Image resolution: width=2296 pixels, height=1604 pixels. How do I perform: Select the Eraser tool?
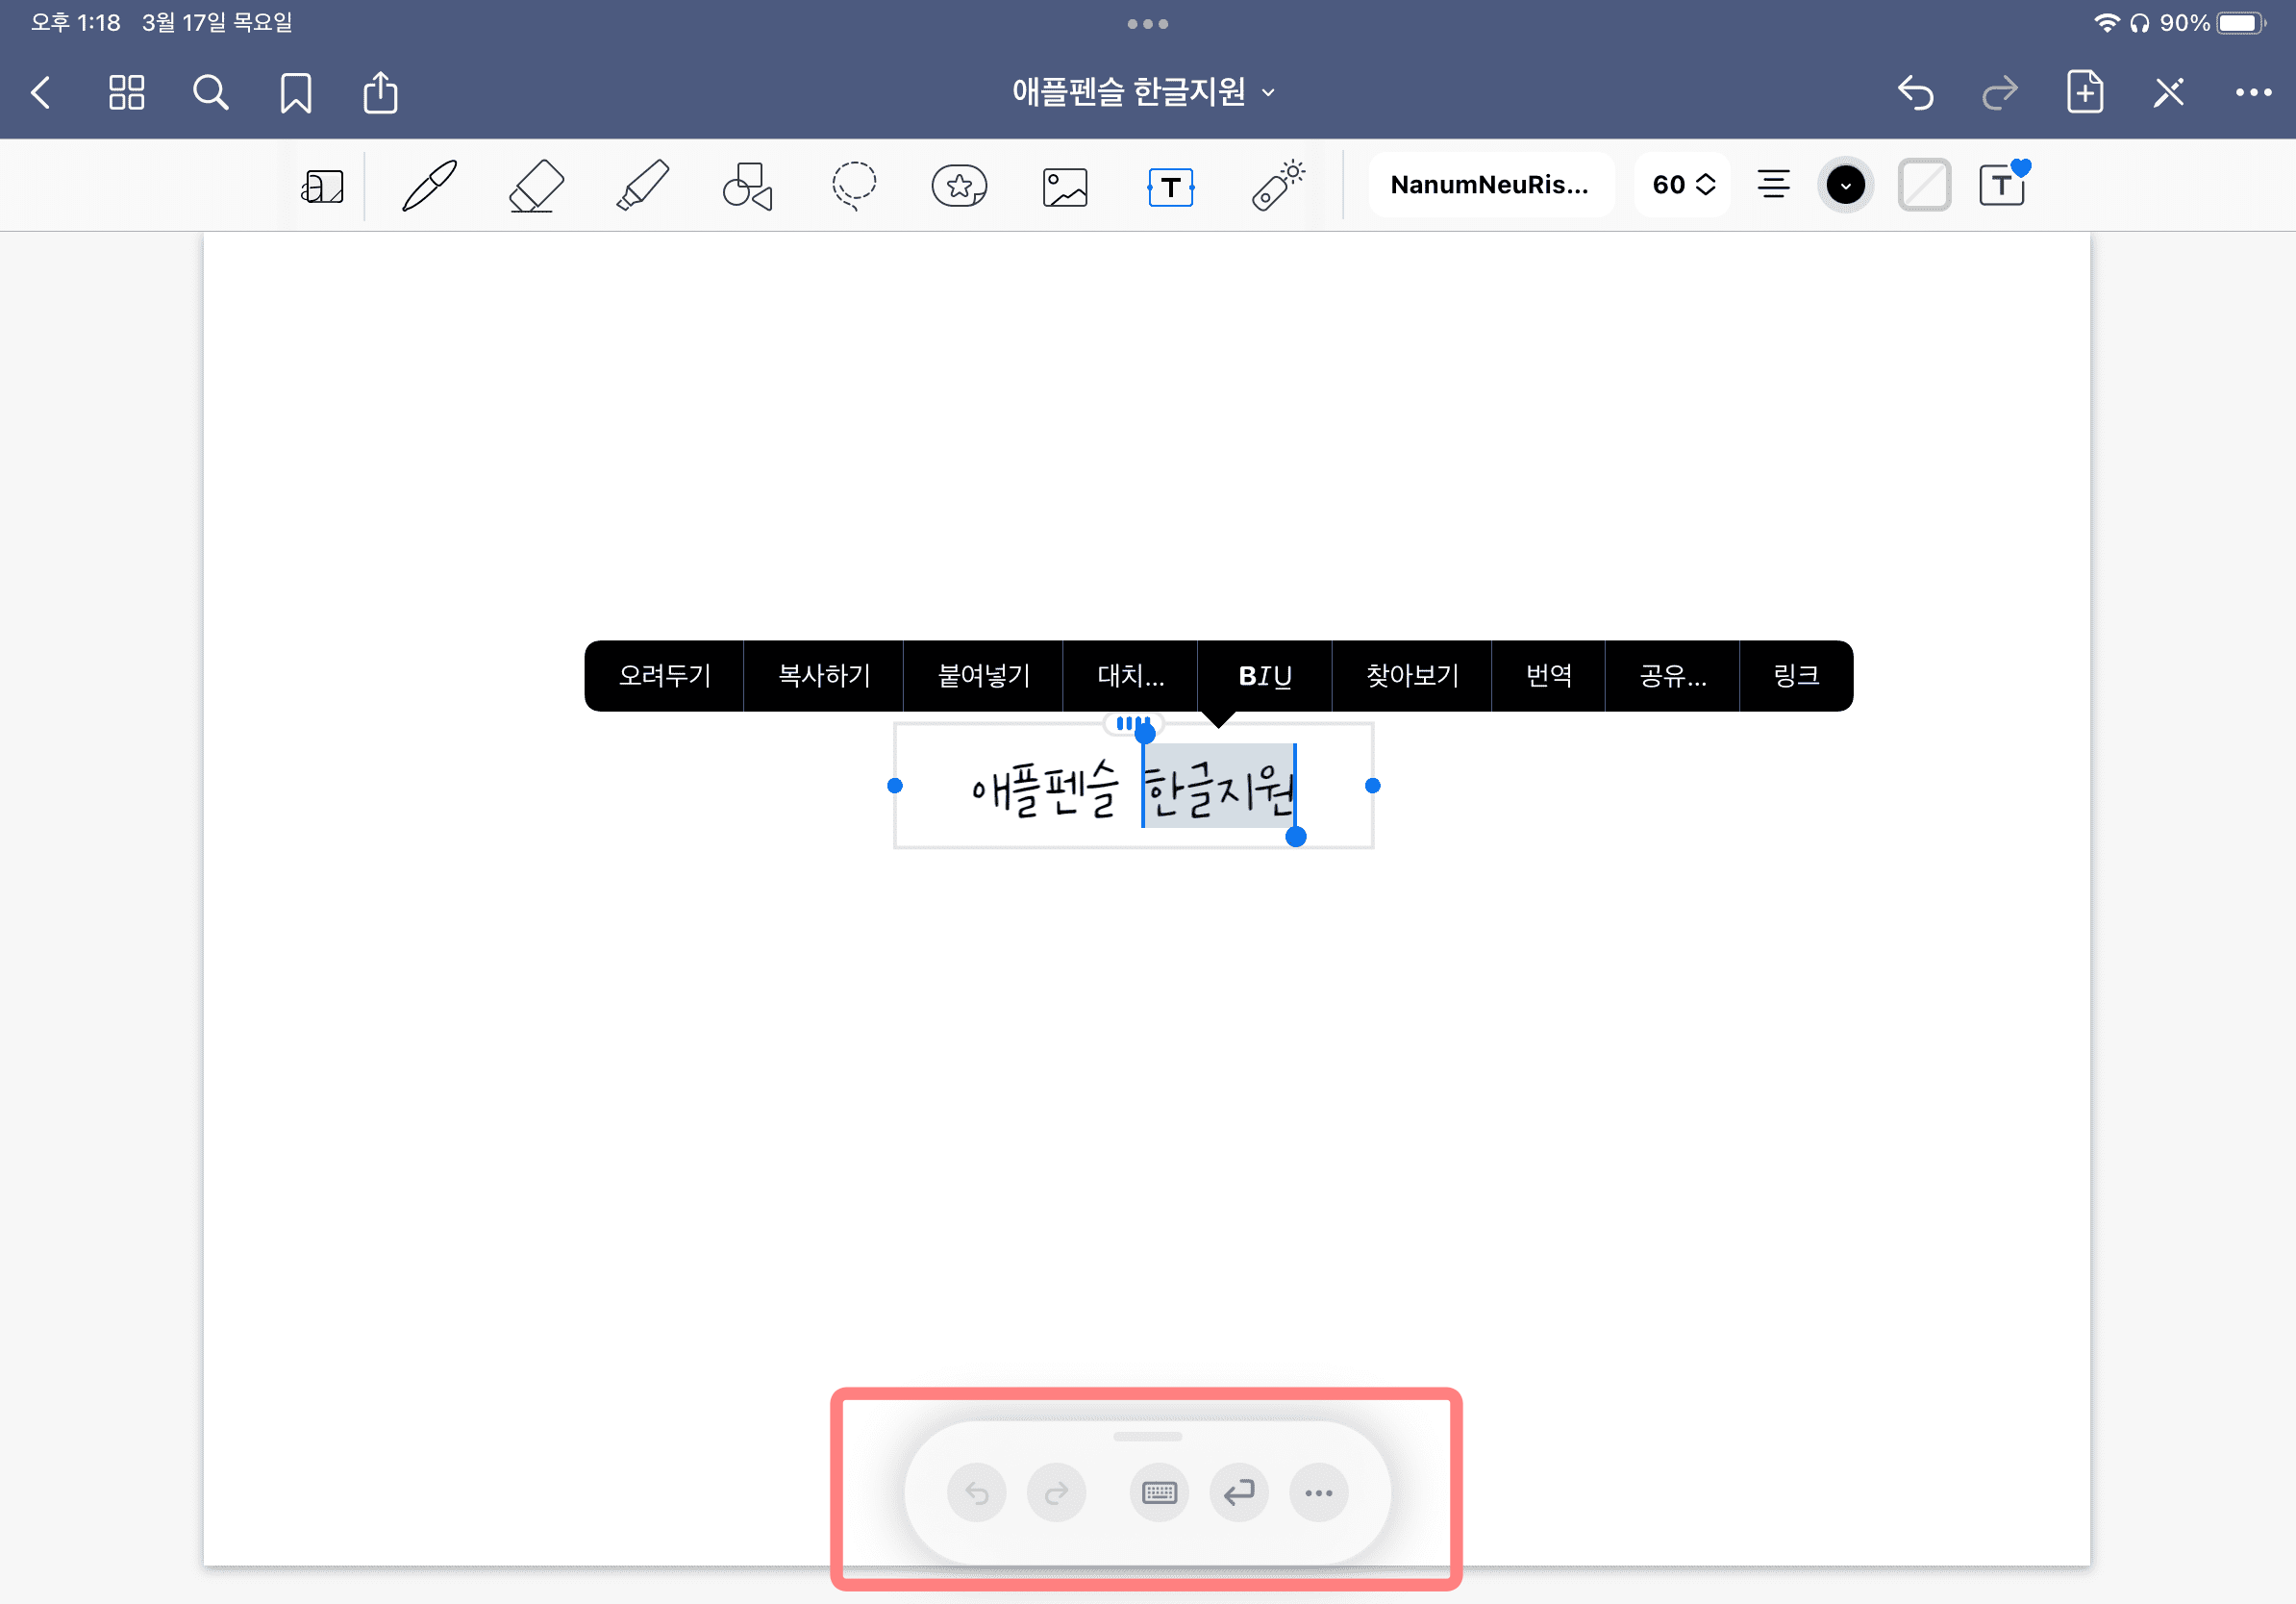pyautogui.click(x=536, y=186)
